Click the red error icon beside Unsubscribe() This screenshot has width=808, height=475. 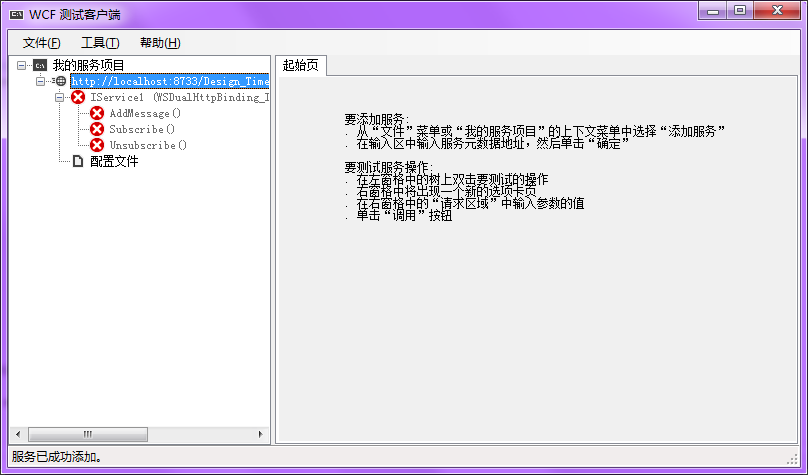97,145
